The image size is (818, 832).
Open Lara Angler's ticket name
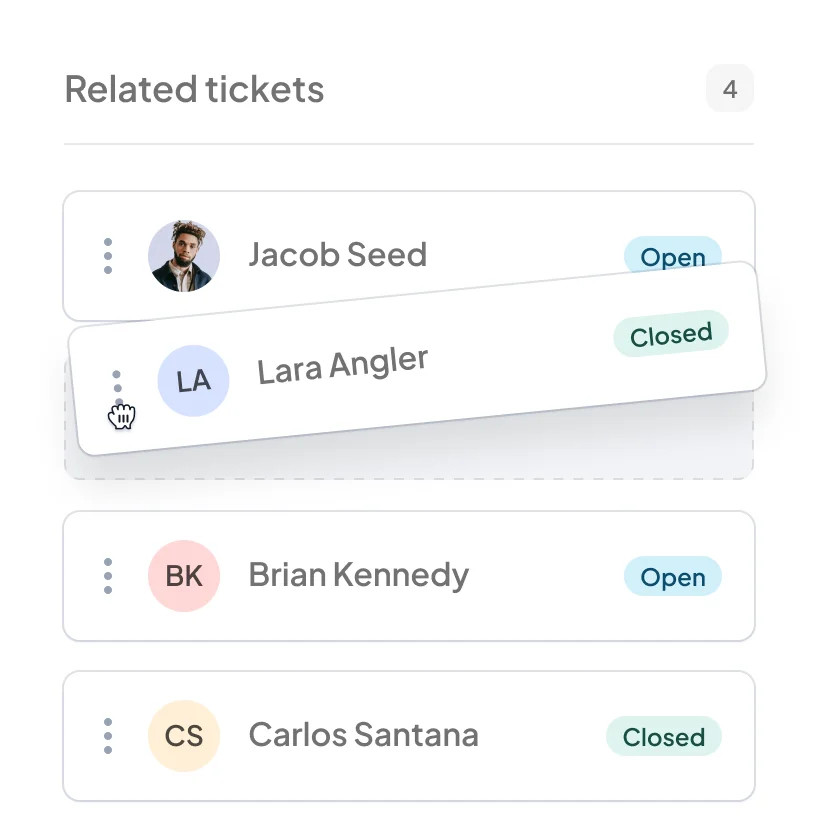343,365
